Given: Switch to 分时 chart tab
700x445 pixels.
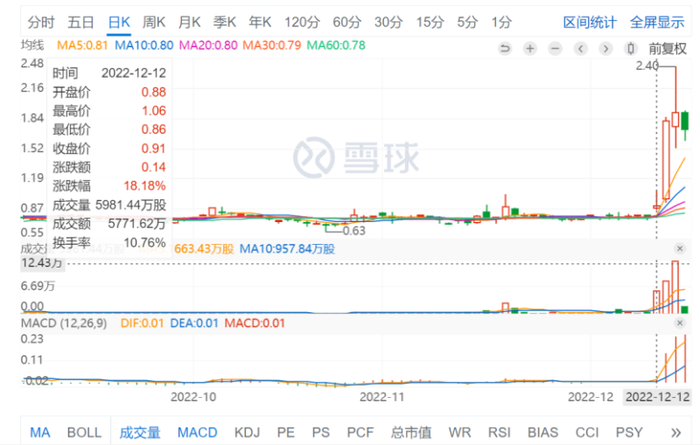Looking at the screenshot, I should pyautogui.click(x=41, y=22).
